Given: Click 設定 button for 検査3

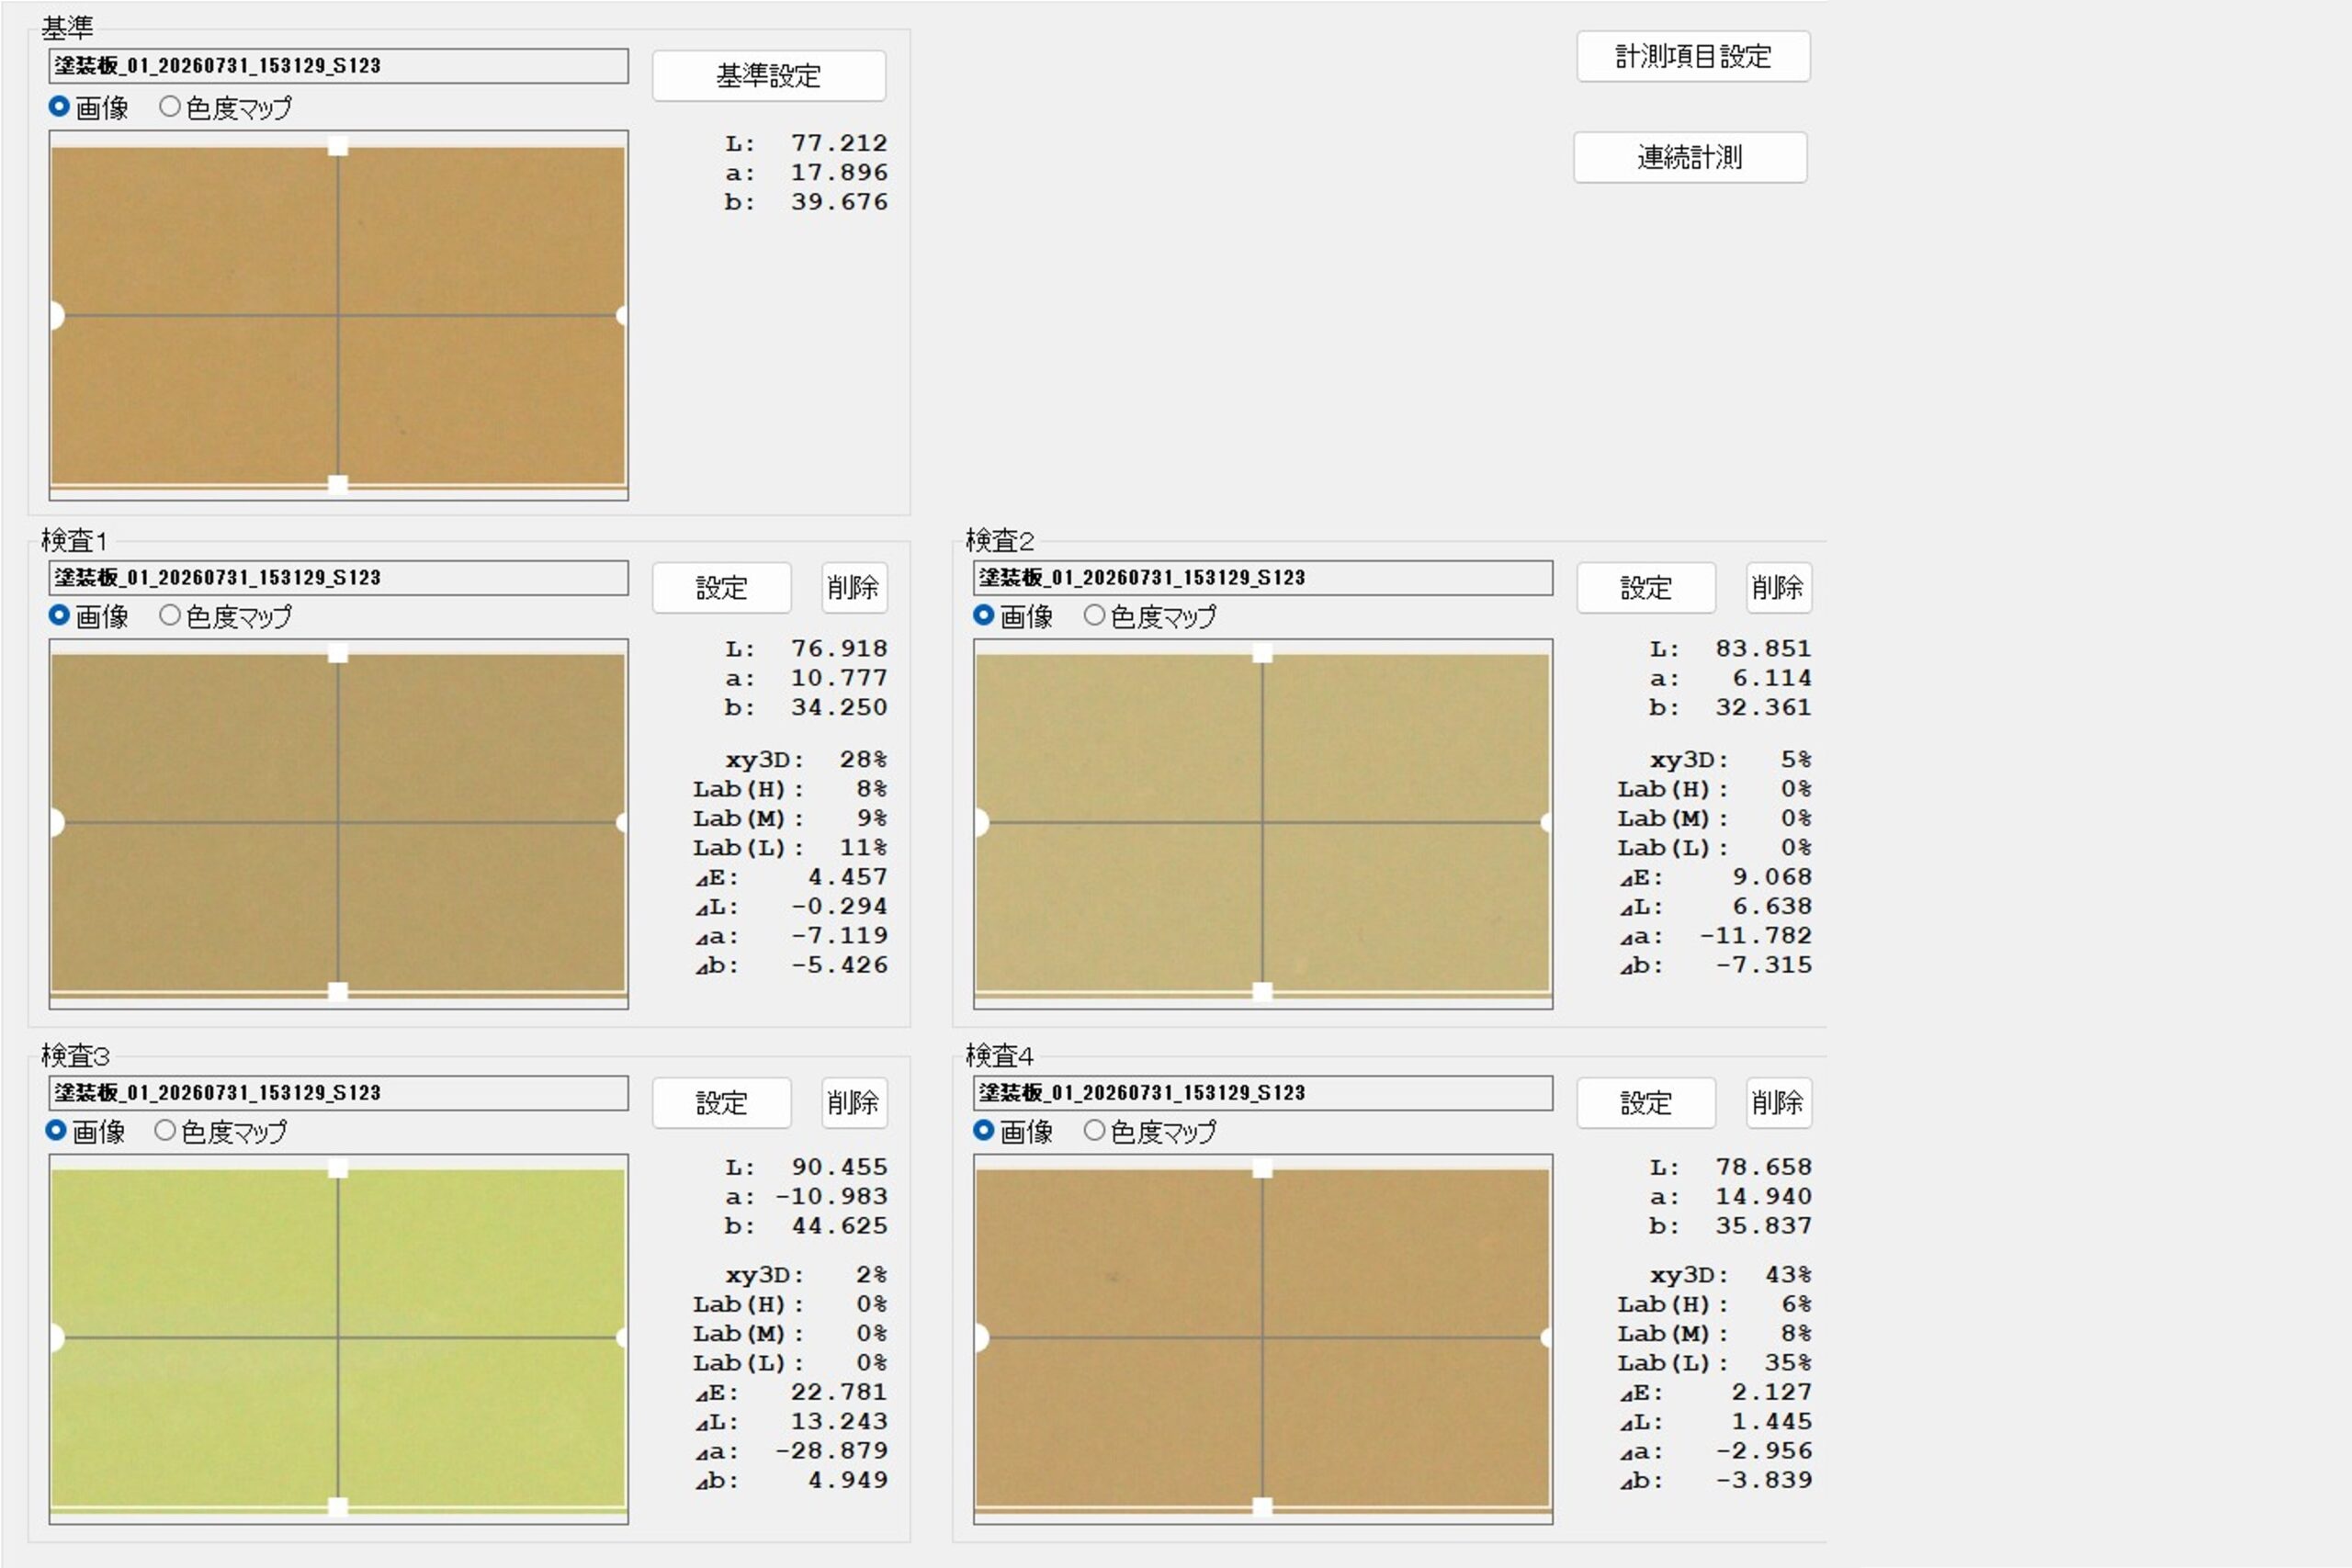Looking at the screenshot, I should coord(721,1102).
